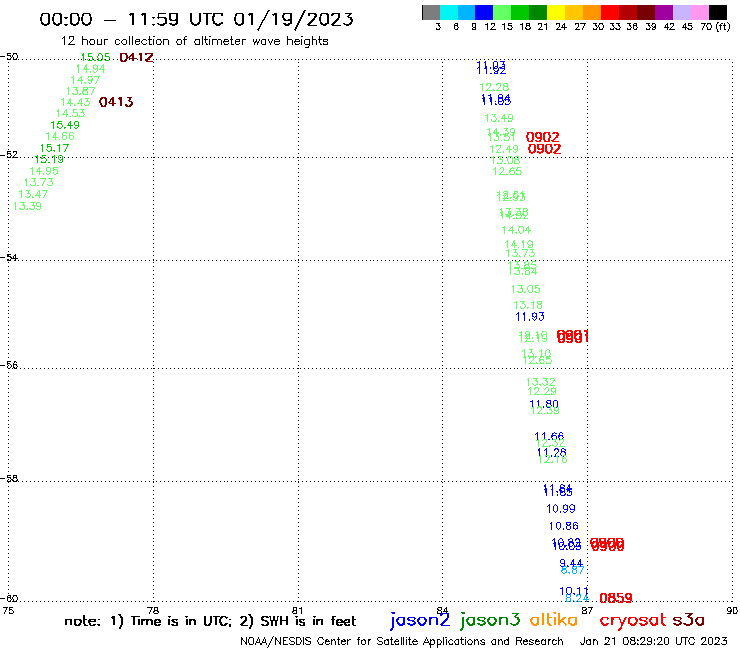Click the gray legend color swatch
The height and width of the screenshot is (650, 740).
[431, 12]
